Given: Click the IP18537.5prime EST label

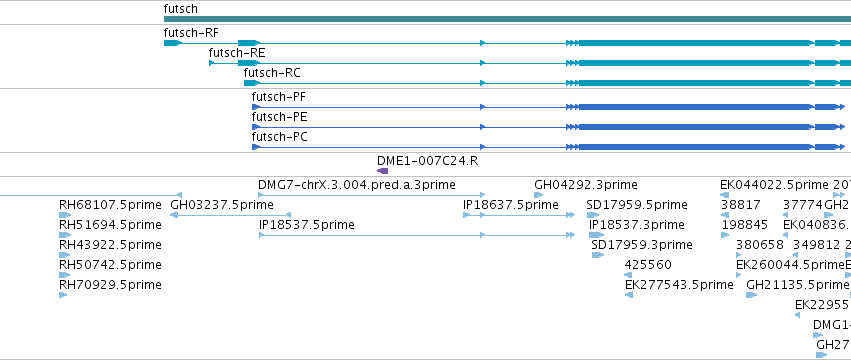Looking at the screenshot, I should 307,225.
